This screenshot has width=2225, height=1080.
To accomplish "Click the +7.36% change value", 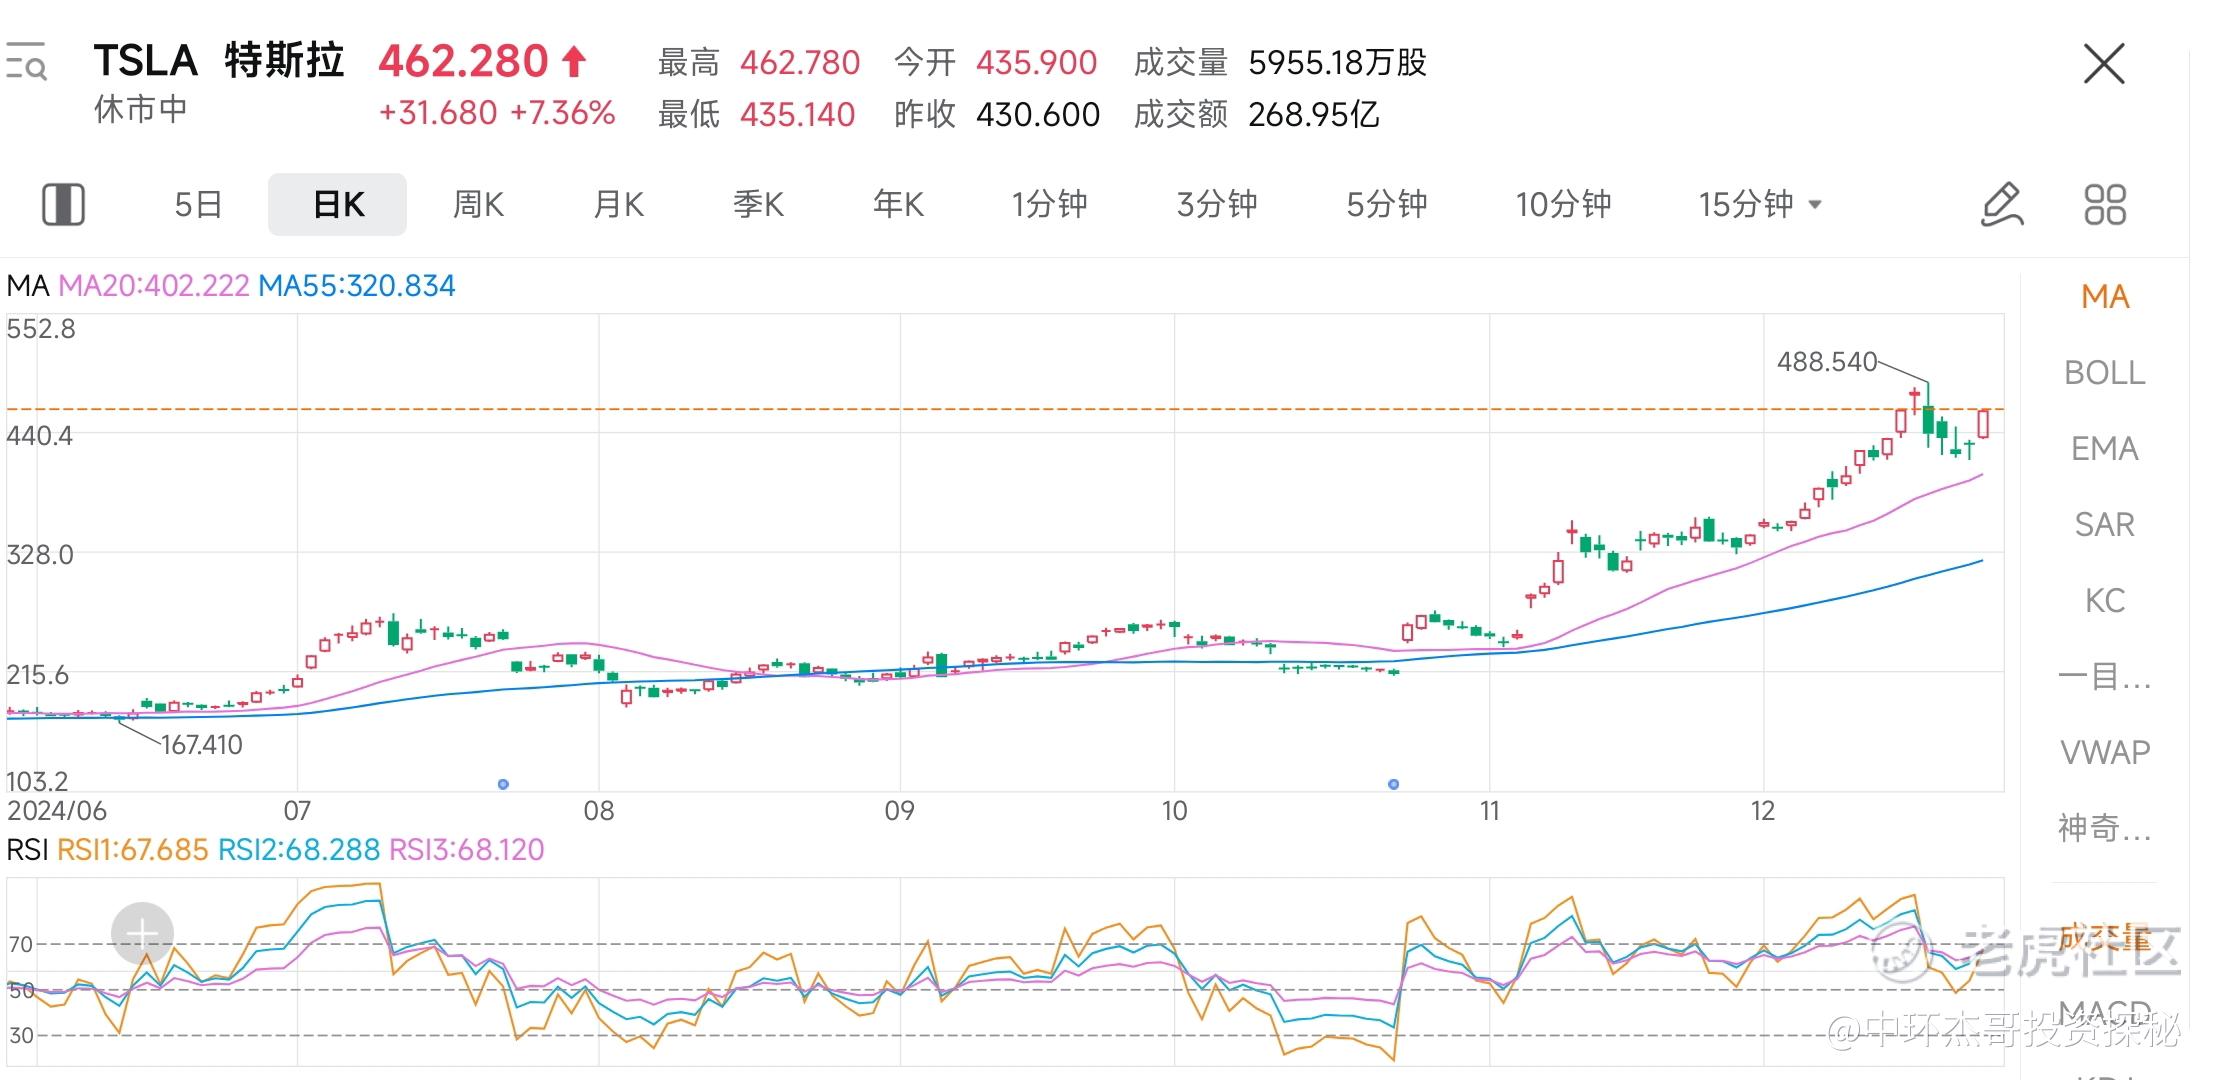I will coord(562,113).
